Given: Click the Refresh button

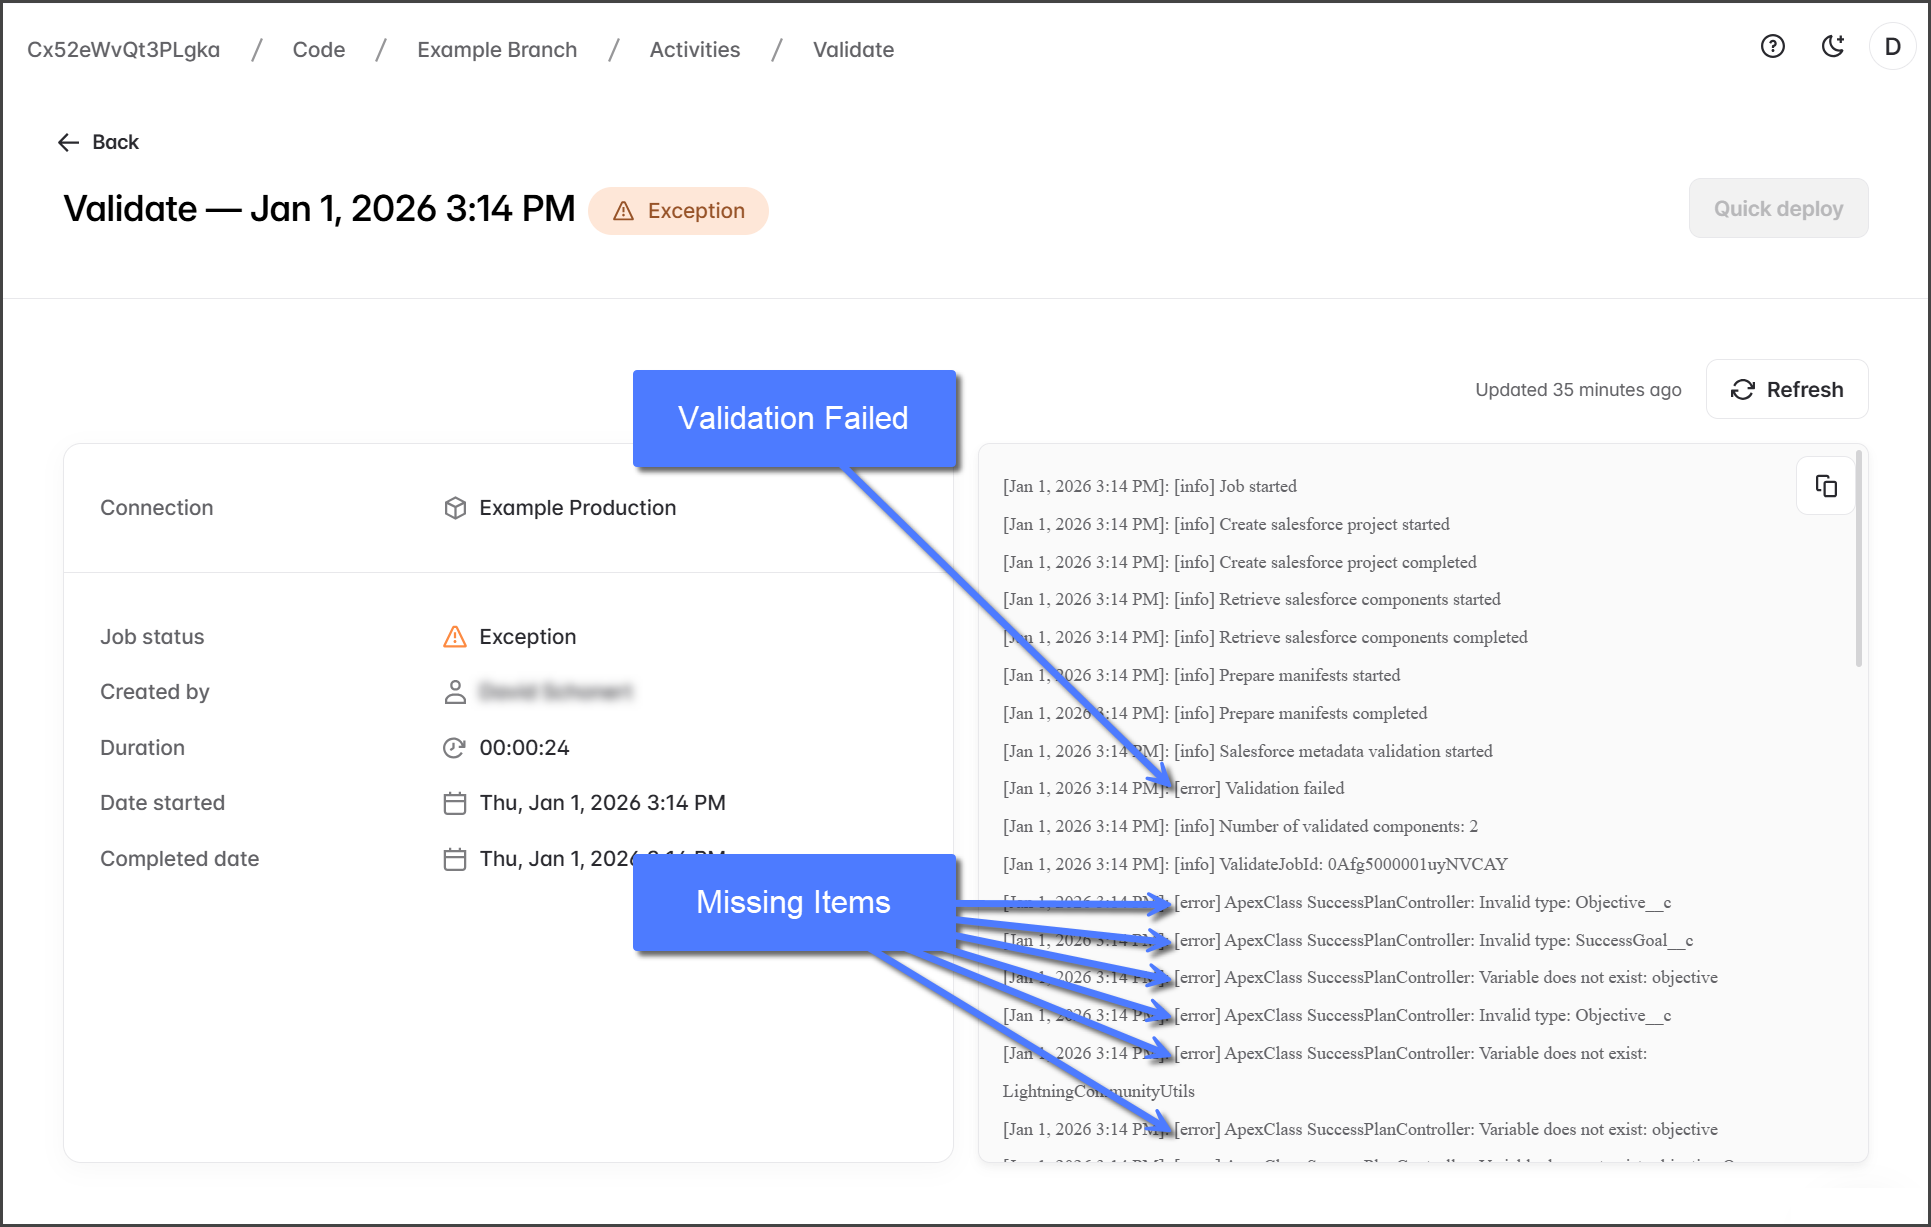Looking at the screenshot, I should [1787, 389].
